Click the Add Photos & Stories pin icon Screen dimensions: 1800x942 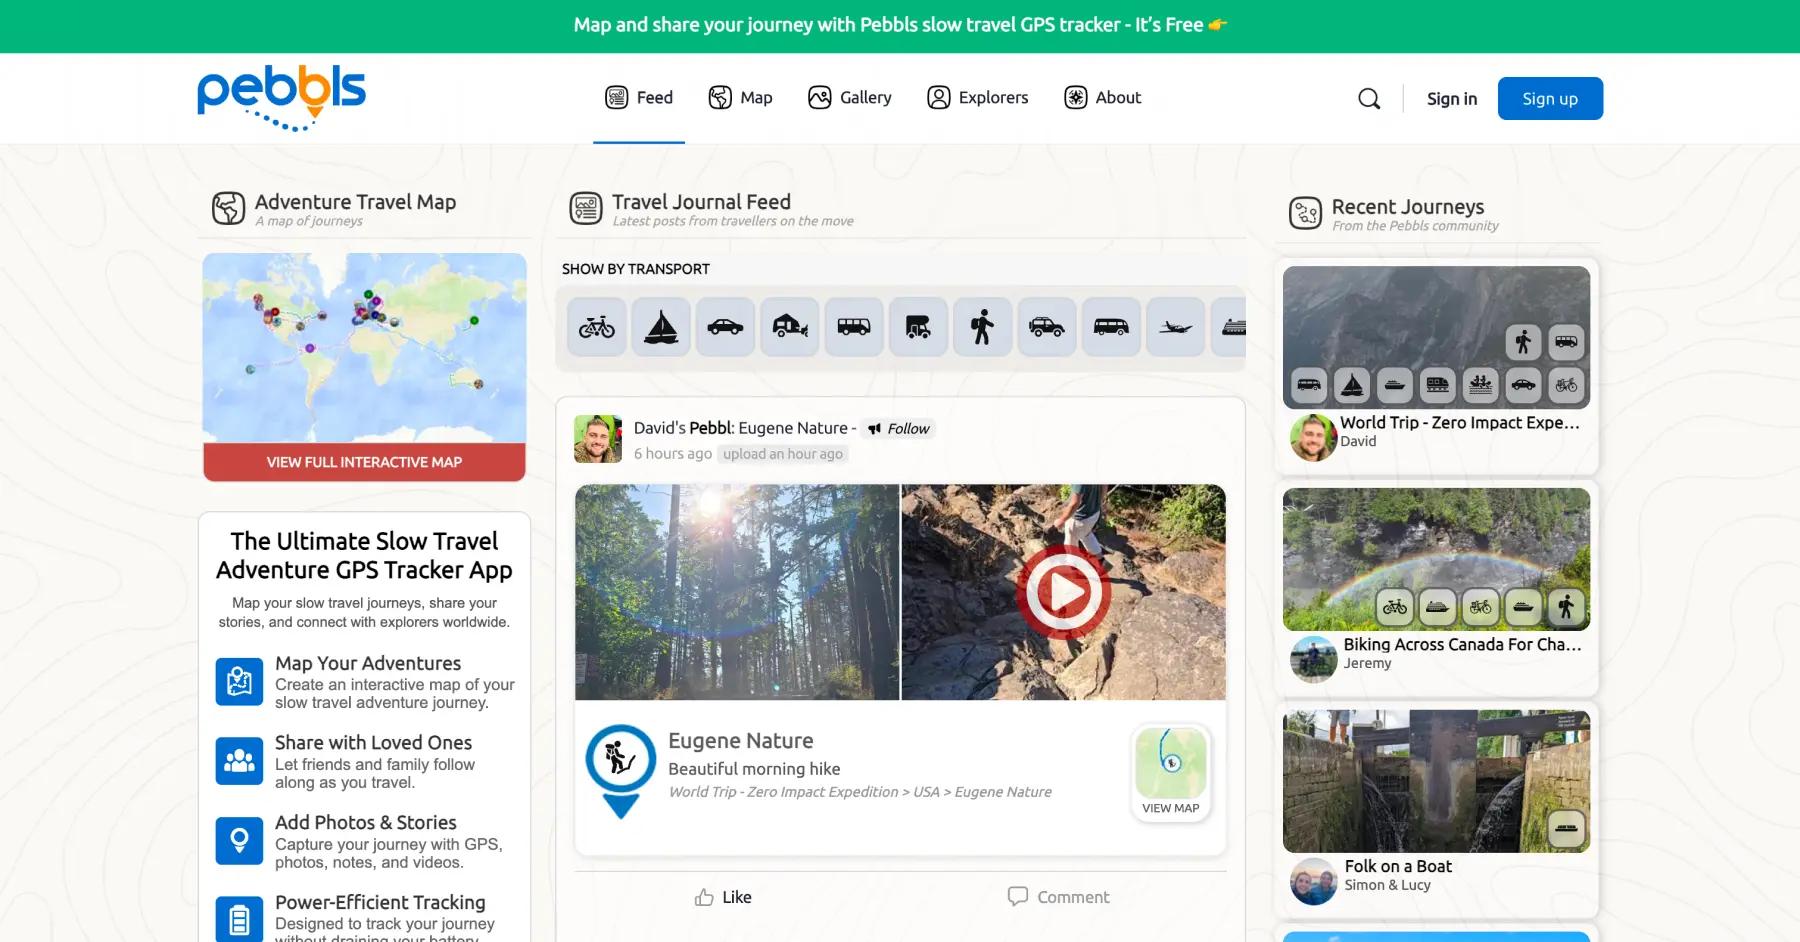click(239, 841)
